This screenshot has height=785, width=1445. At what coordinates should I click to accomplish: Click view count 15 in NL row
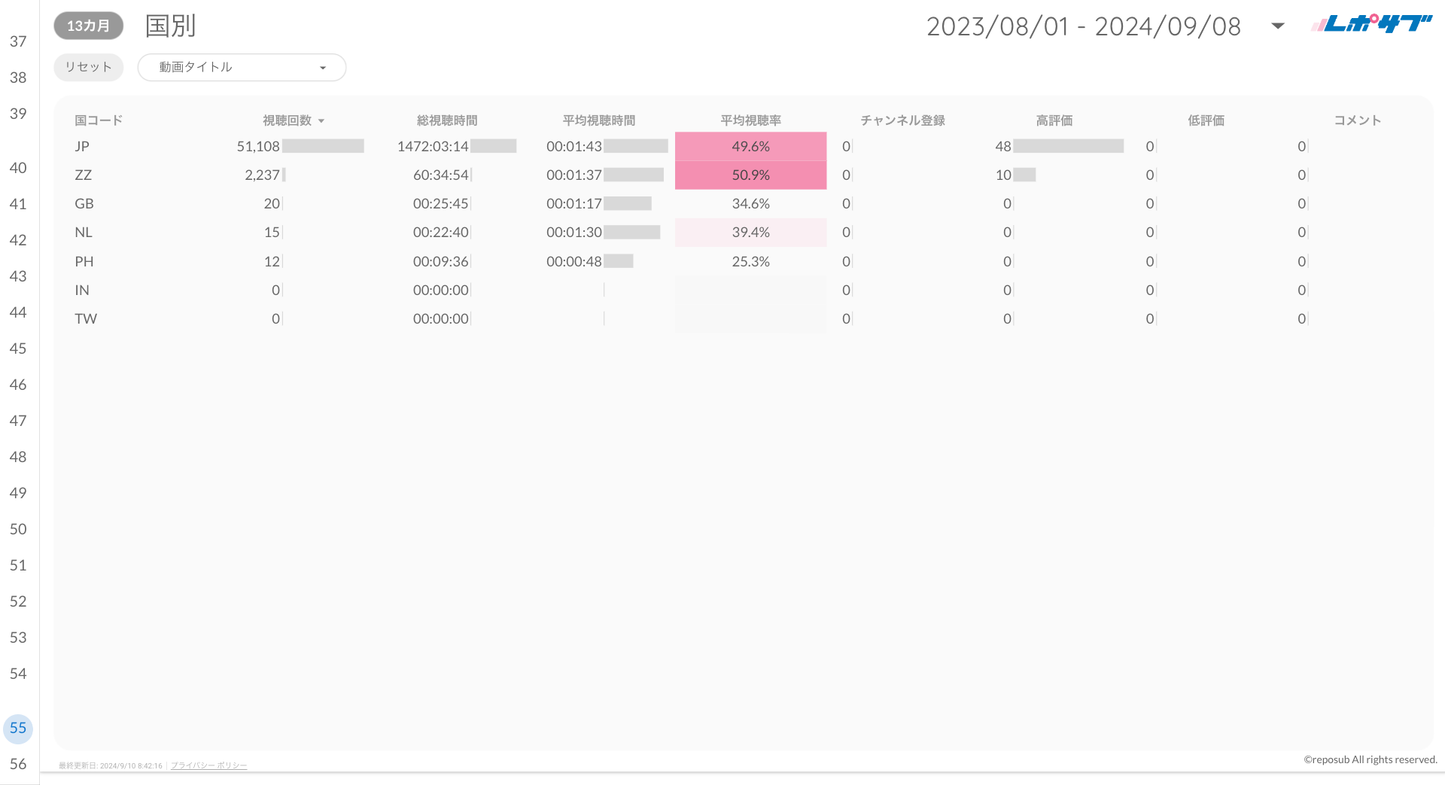(272, 232)
